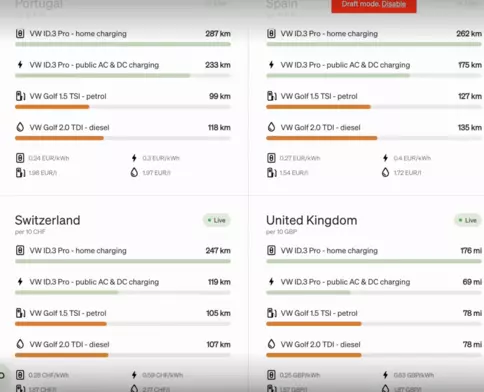Click lightning icon beside 0.59 CHF/kWh price
Screen dimensions: 484x392
pos(134,375)
